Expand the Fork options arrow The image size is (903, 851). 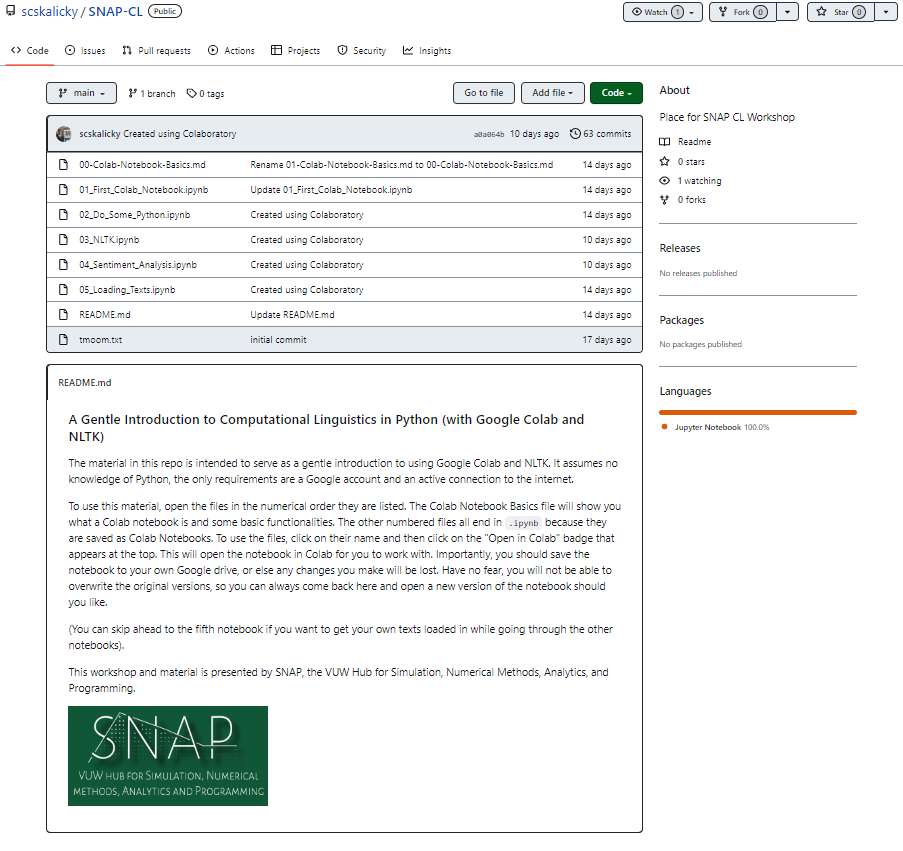pos(787,12)
